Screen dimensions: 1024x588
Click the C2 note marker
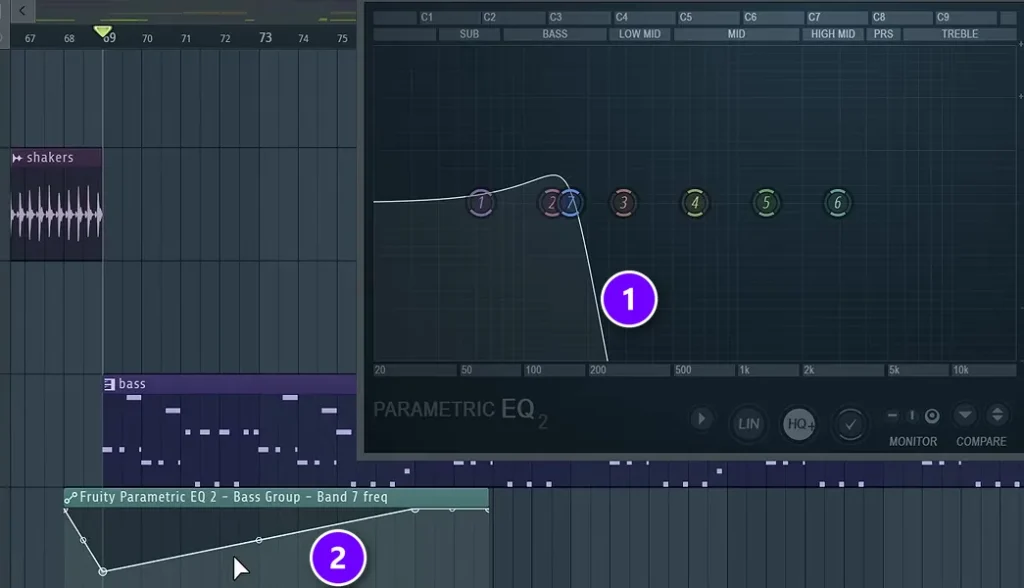(x=489, y=17)
